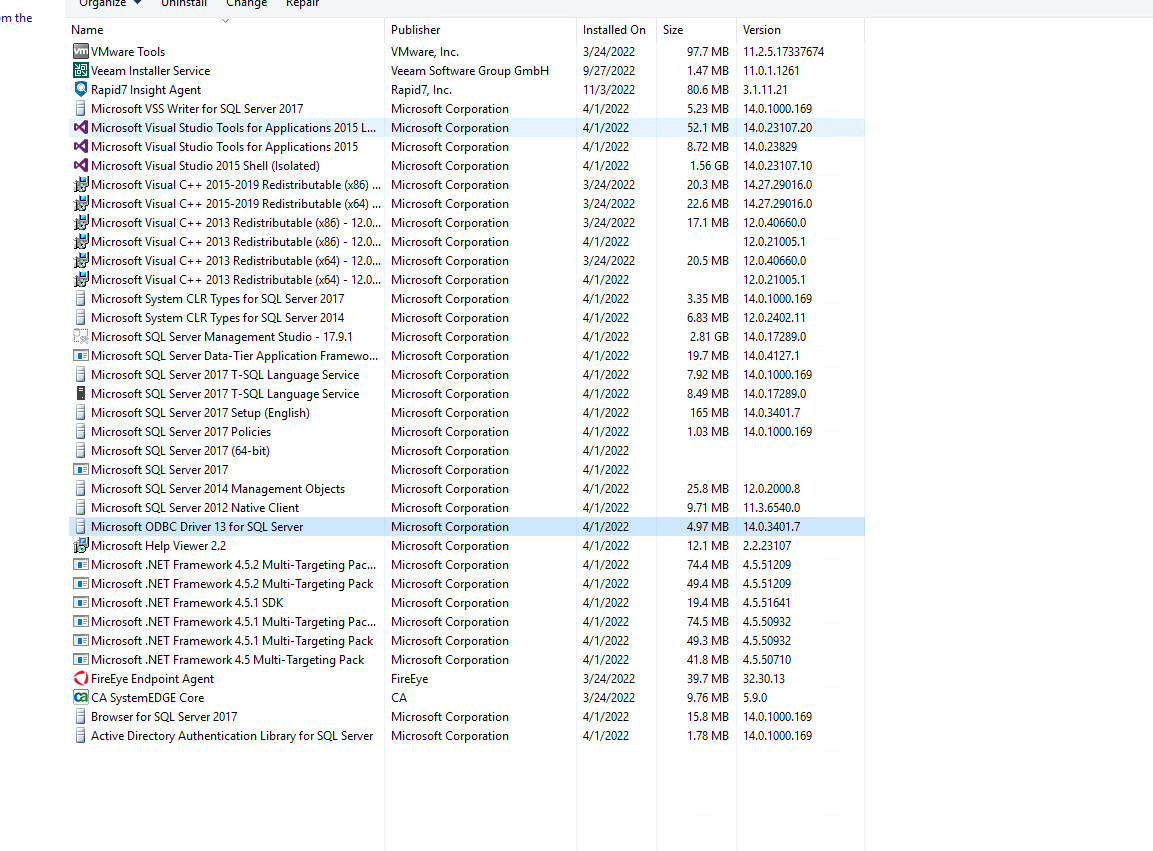Select the VSS Writer for SQL Server 2017 icon
Screen dimensions: 1153x851
tap(81, 109)
